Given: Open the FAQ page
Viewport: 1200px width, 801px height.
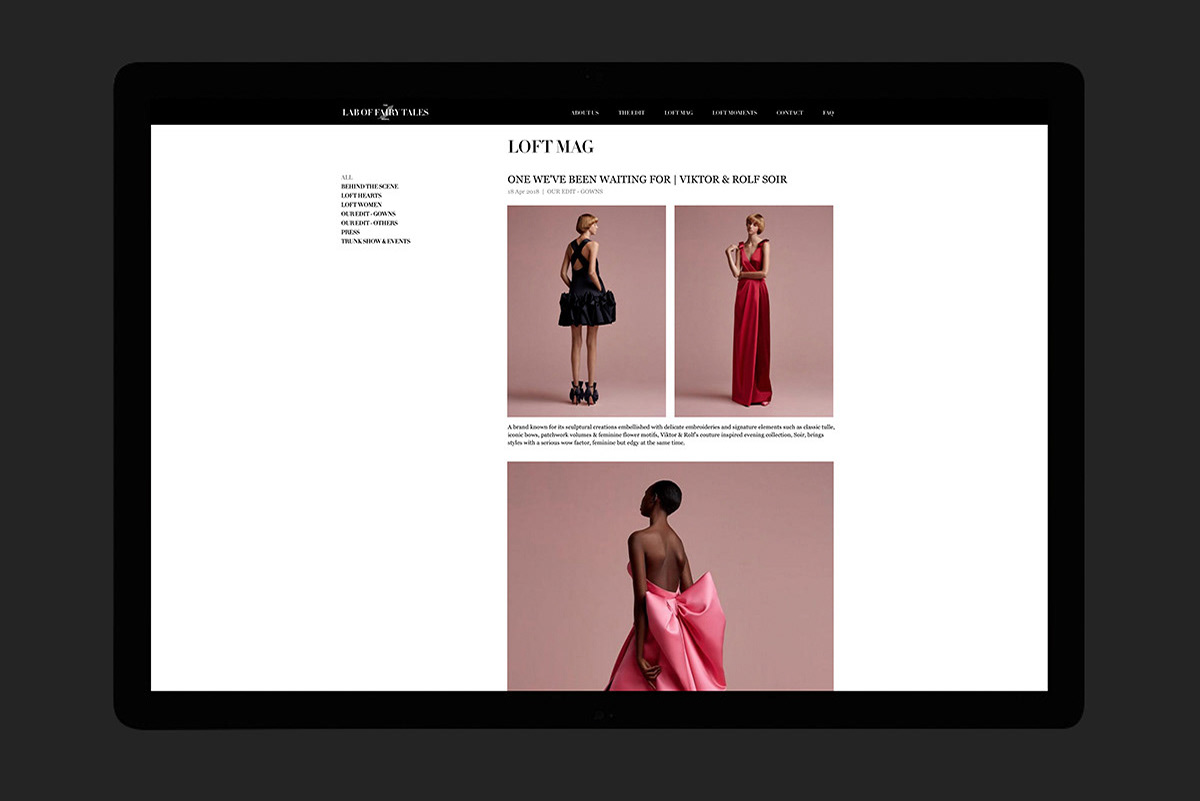Looking at the screenshot, I should pos(828,113).
